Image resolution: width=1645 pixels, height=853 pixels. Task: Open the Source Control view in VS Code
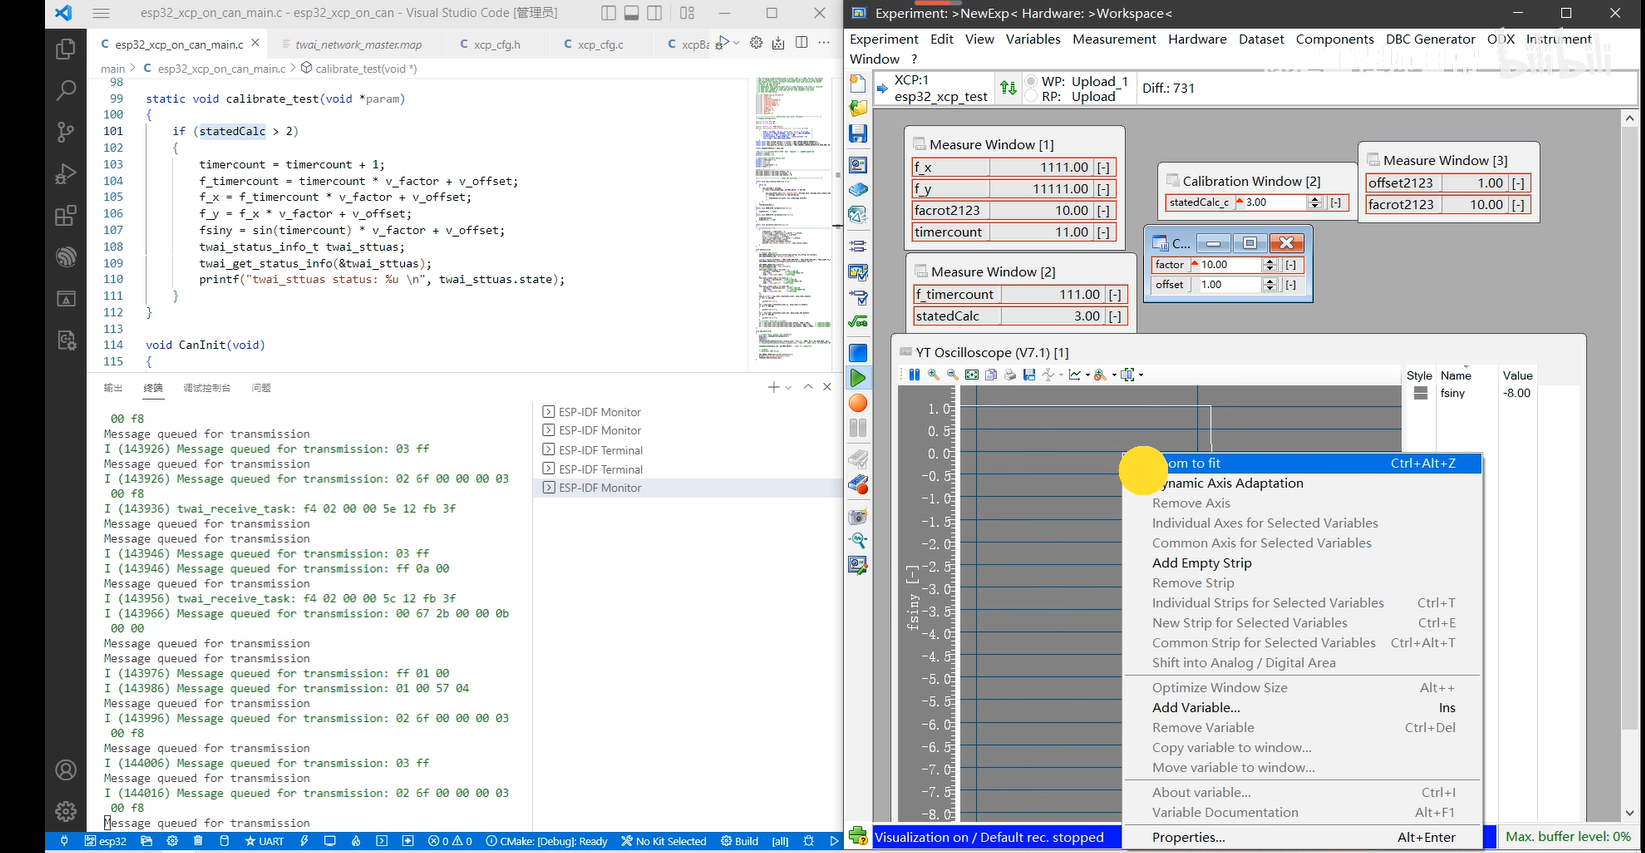click(x=66, y=131)
